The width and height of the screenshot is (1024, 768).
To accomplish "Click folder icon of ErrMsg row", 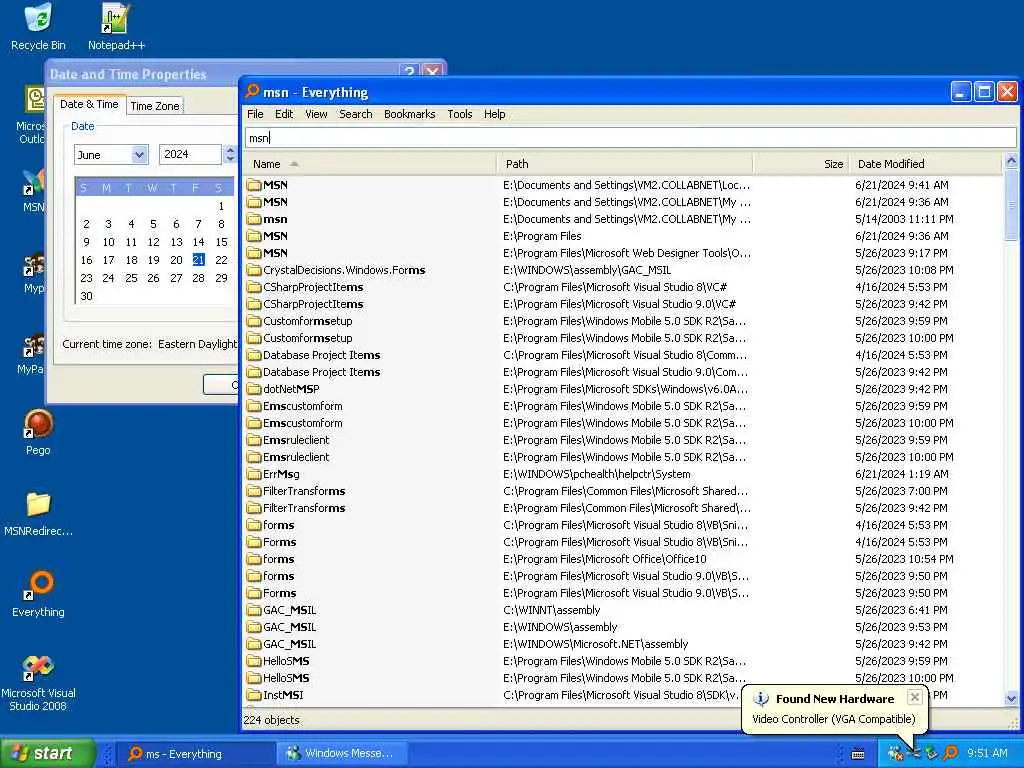I will tap(253, 473).
